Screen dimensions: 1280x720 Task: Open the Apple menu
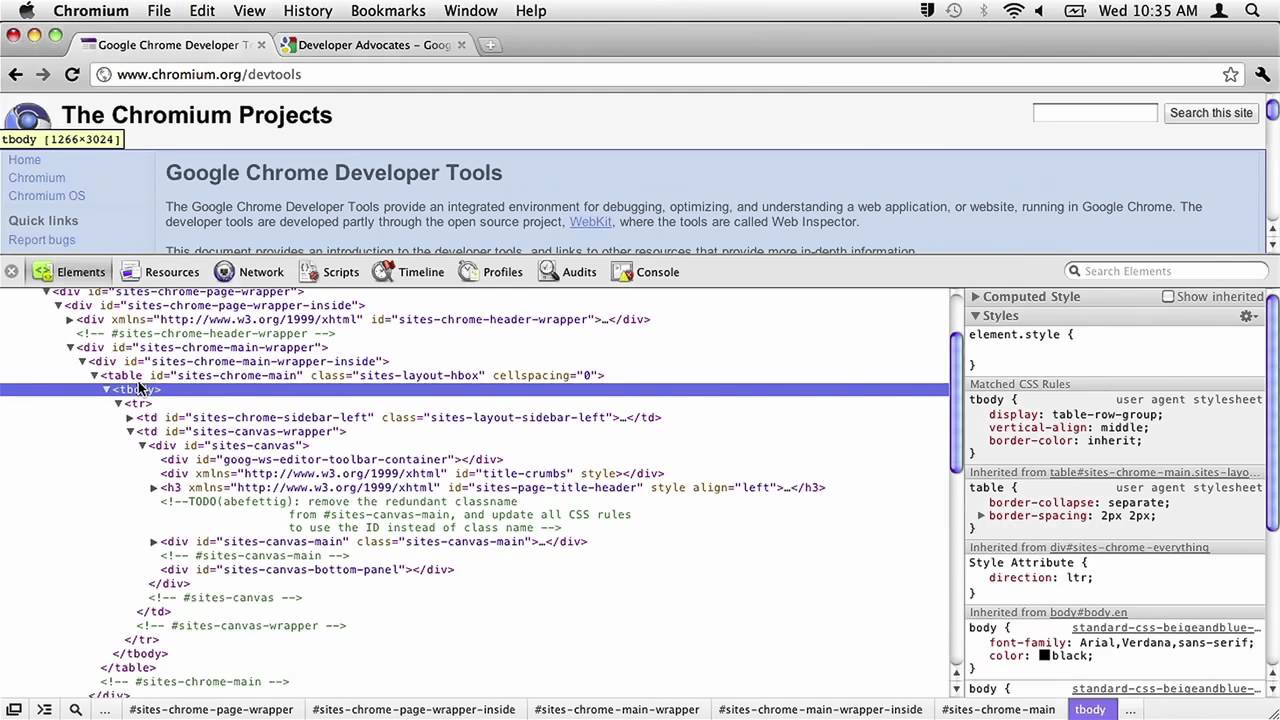pos(26,11)
